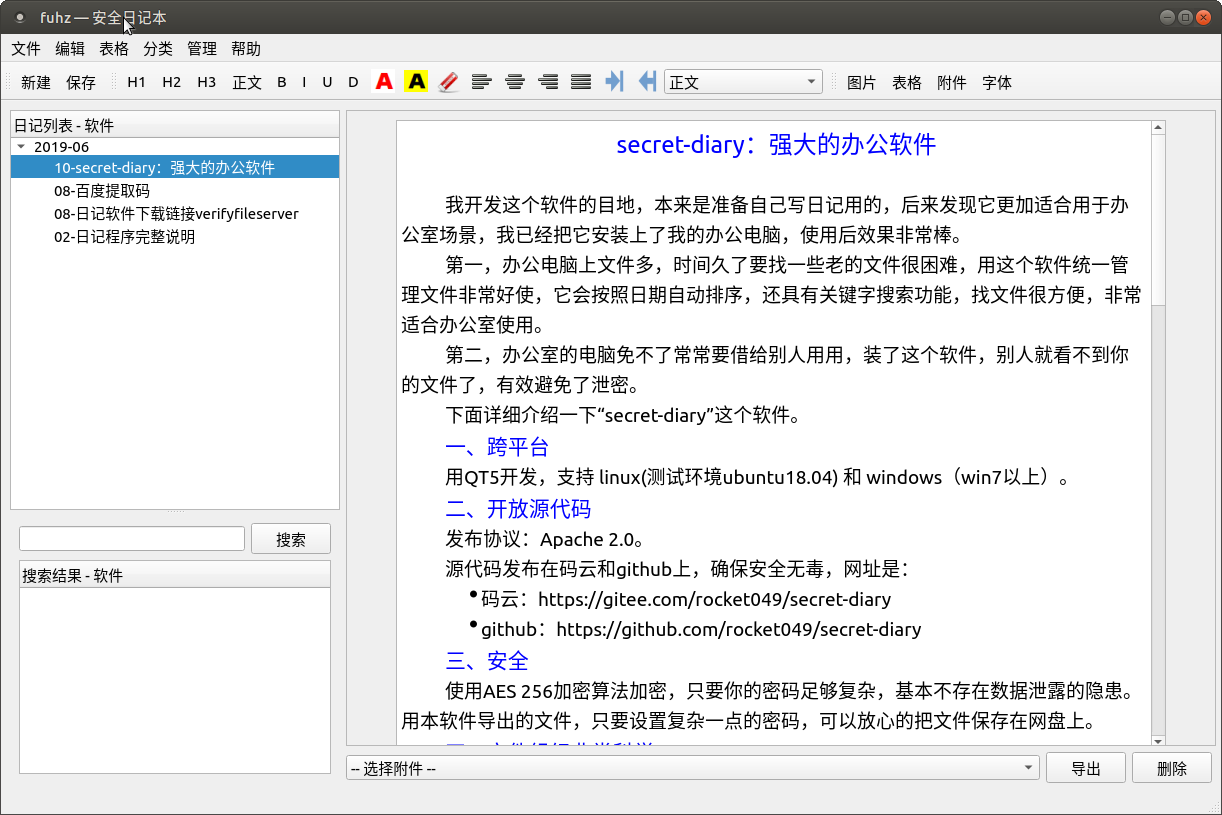Apply H1 heading style
Image resolution: width=1222 pixels, height=815 pixels.
click(137, 82)
